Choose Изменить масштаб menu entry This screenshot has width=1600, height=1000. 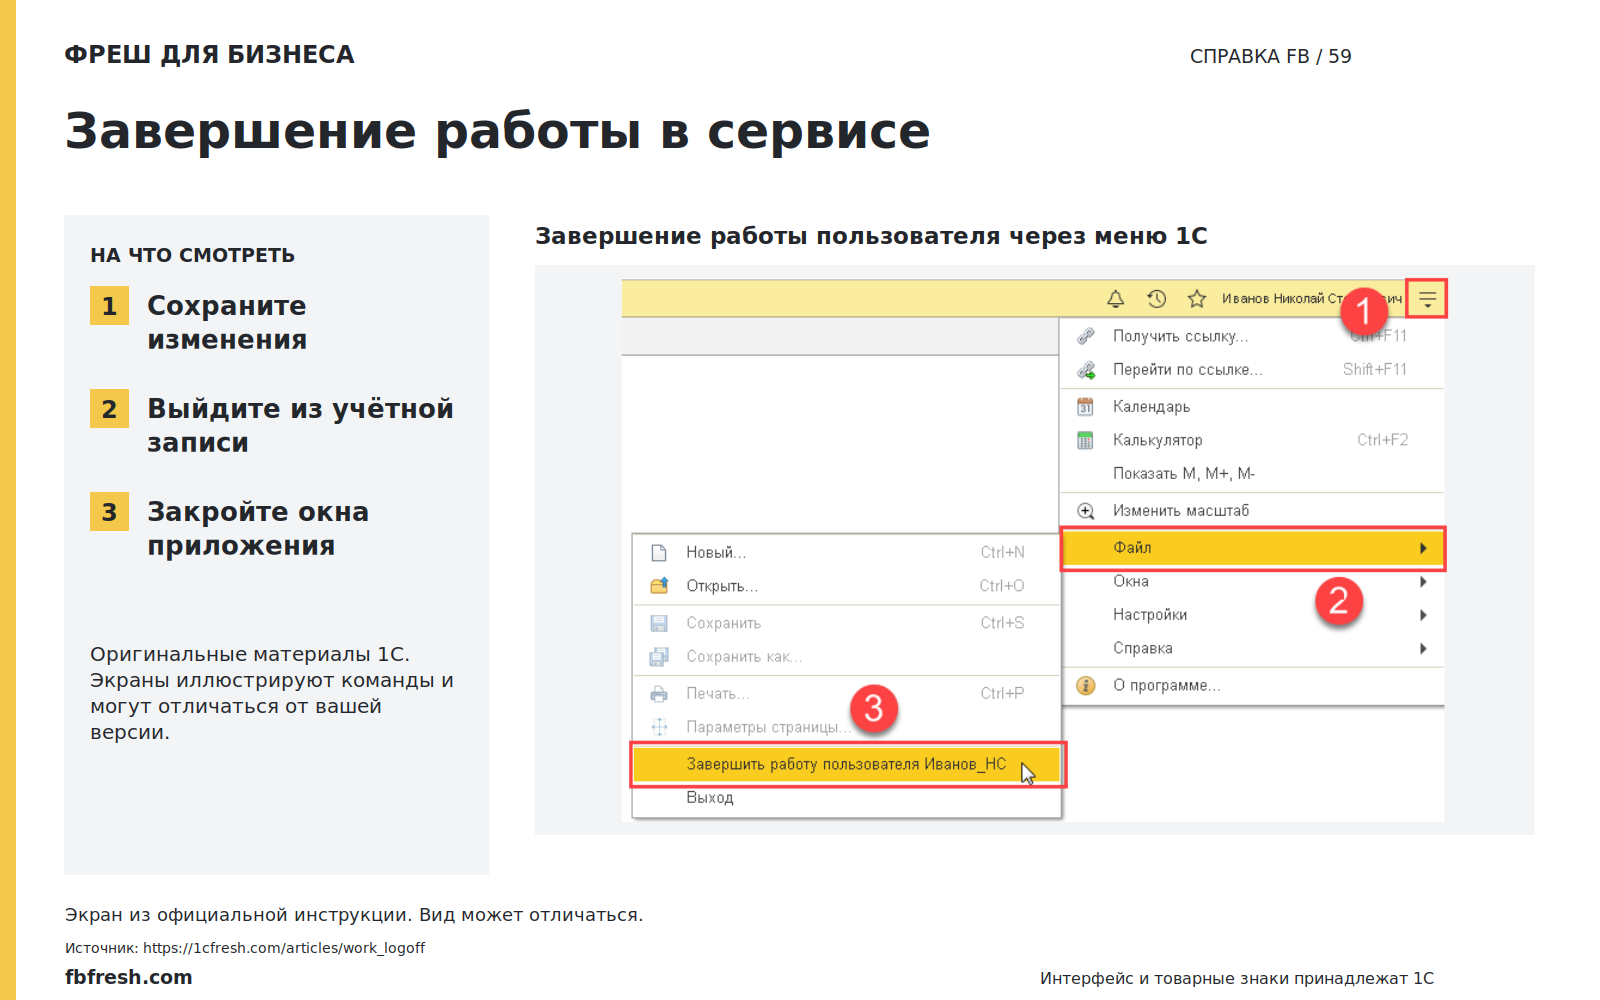pos(1252,511)
